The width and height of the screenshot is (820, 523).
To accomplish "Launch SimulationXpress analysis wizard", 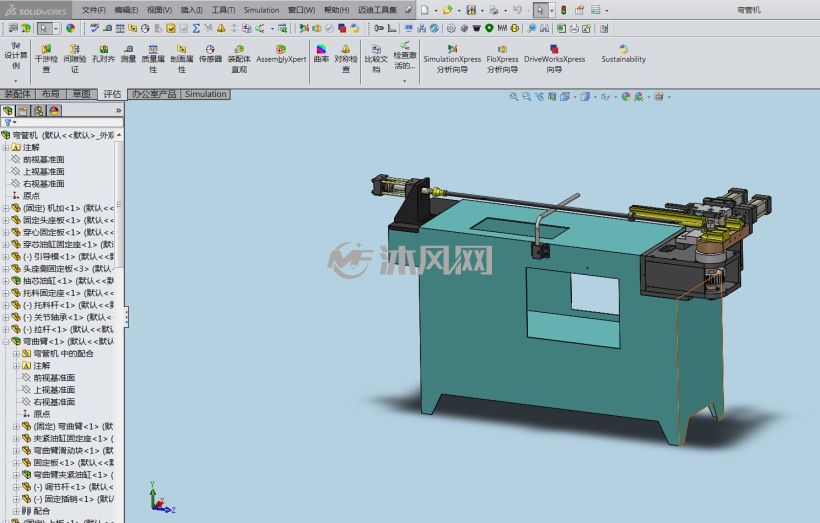I will (x=452, y=58).
